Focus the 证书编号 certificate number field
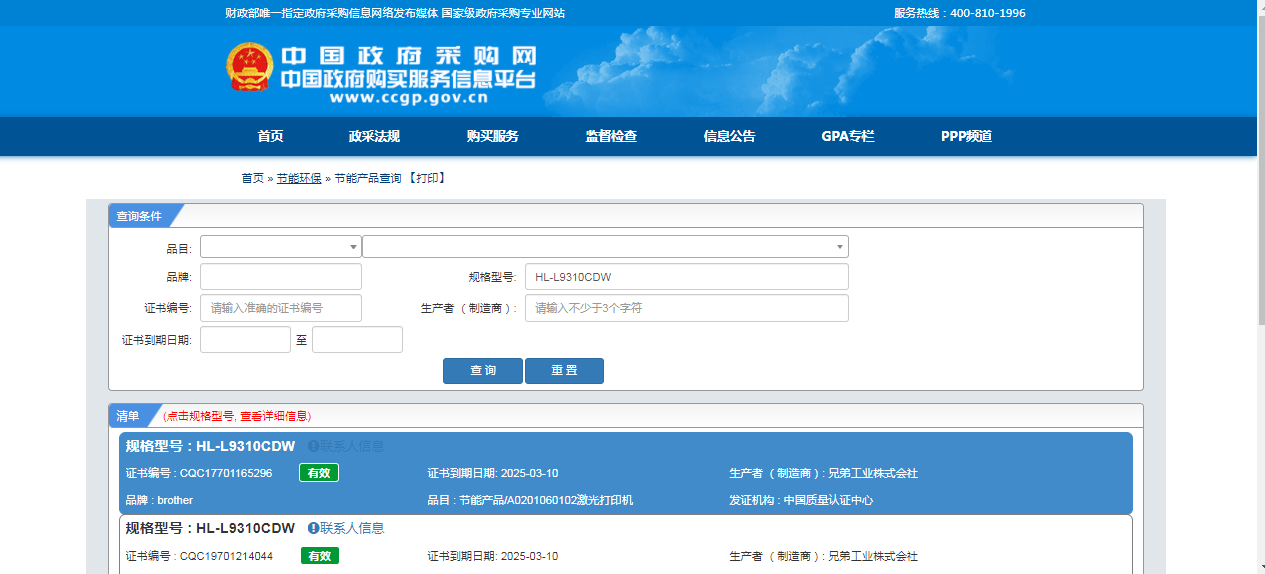This screenshot has height=574, width=1265. click(x=281, y=308)
